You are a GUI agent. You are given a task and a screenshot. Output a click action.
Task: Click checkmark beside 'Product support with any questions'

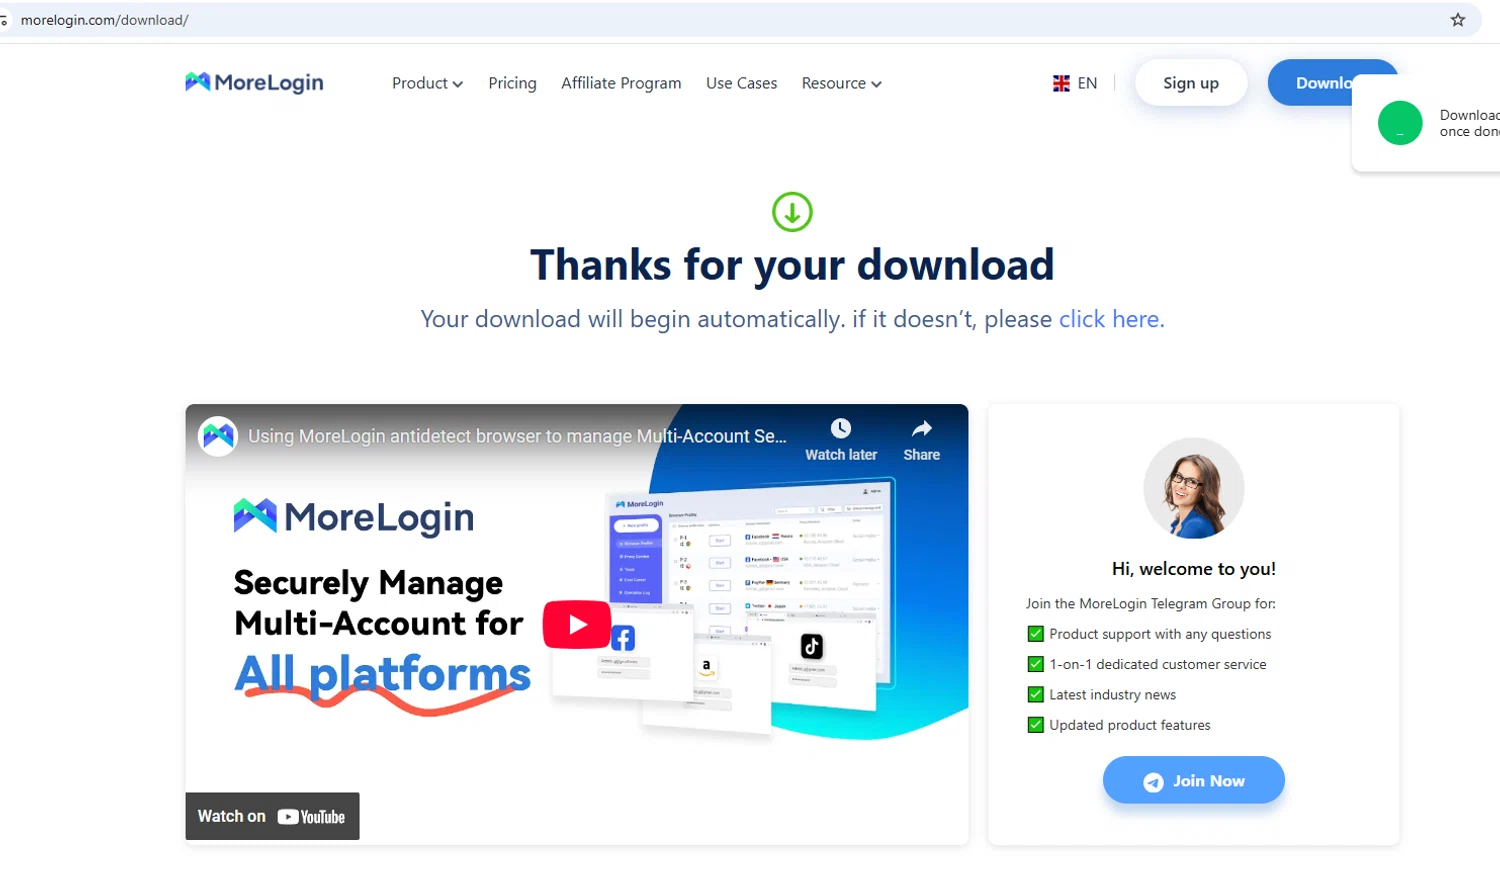(1036, 634)
